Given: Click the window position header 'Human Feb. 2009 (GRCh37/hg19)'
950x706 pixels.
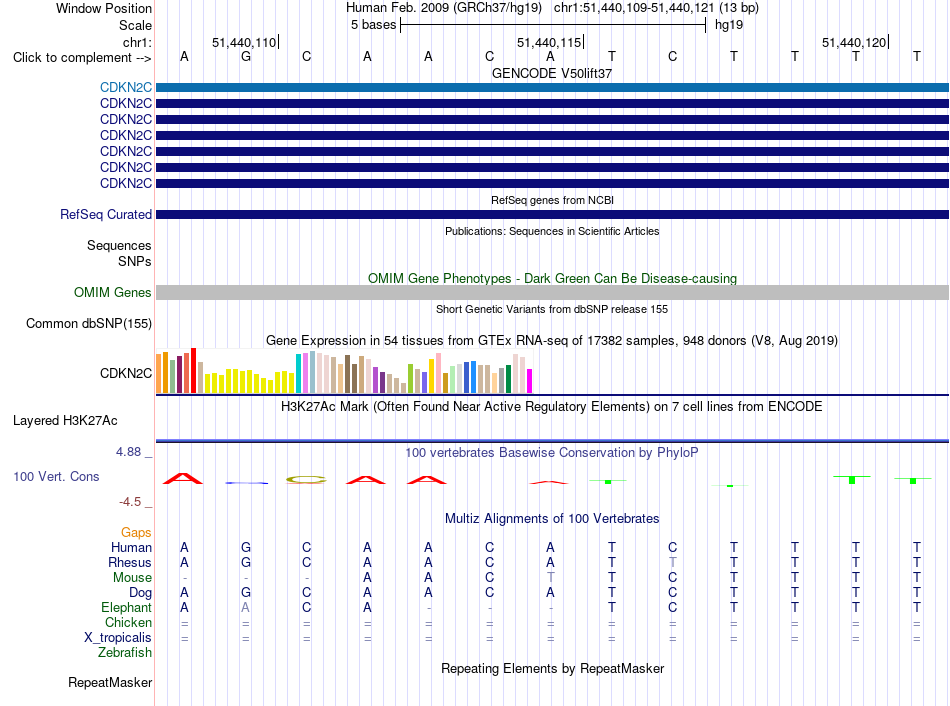Looking at the screenshot, I should 443,8.
